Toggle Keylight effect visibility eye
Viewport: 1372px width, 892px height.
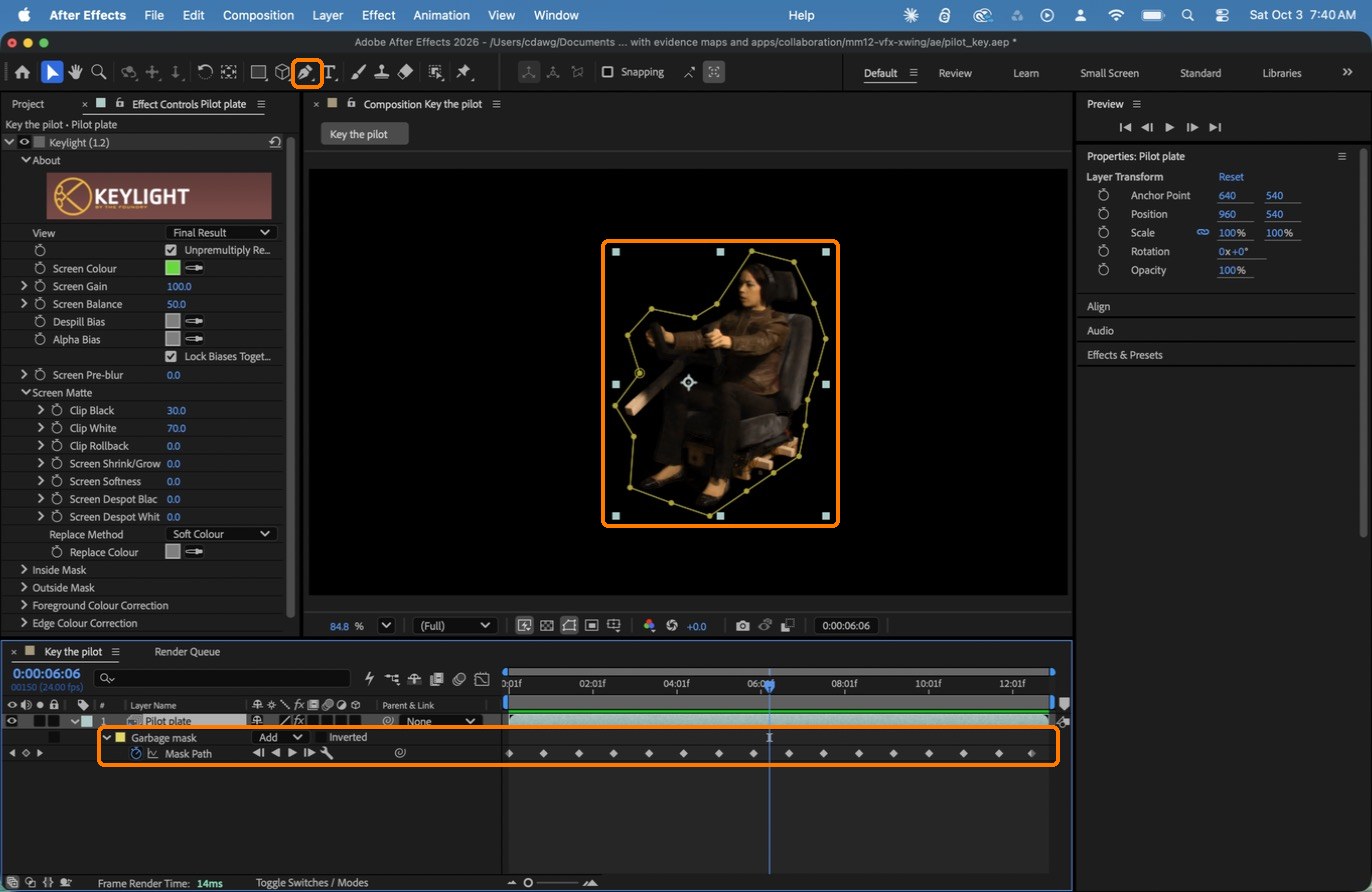[x=24, y=143]
